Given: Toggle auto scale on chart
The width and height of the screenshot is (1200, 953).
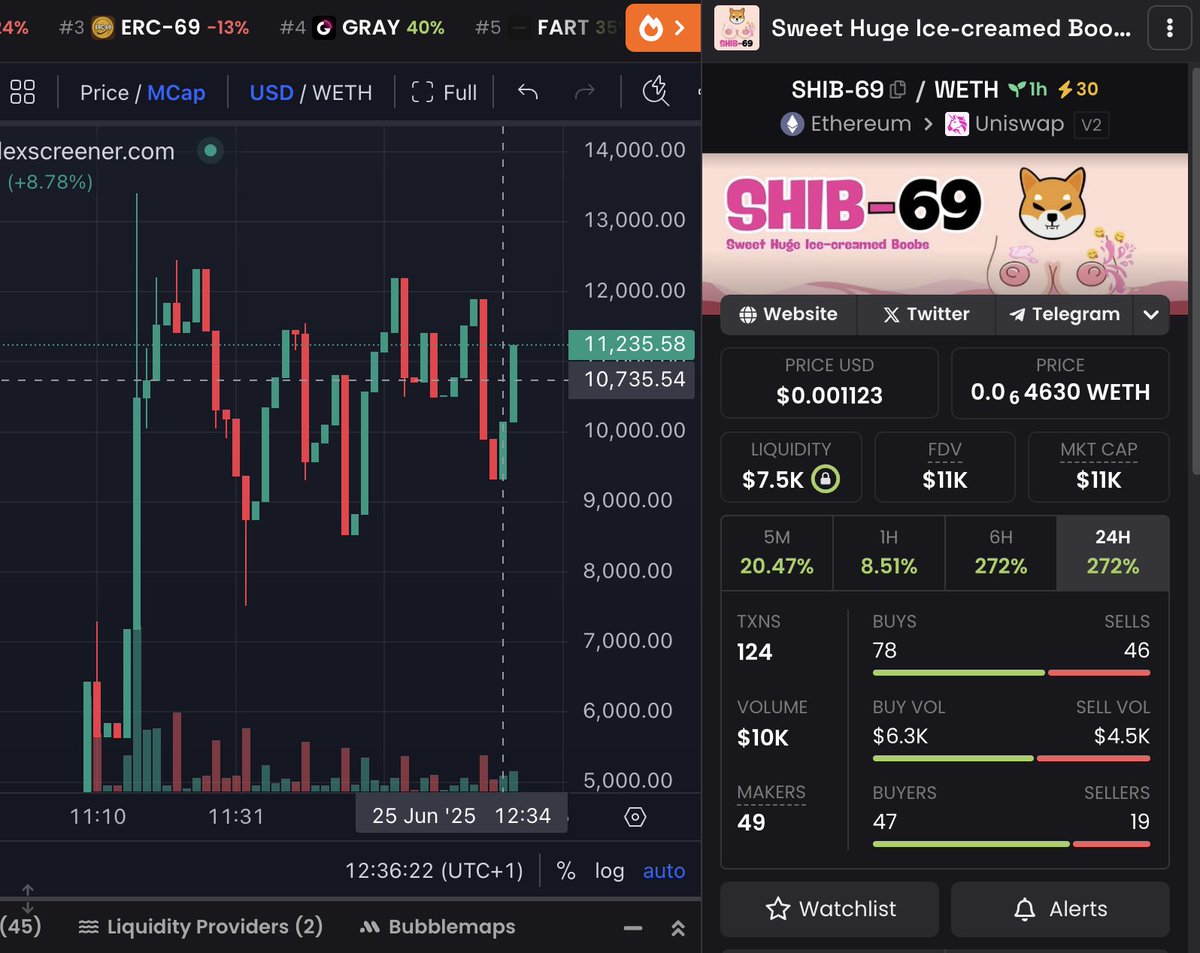Looking at the screenshot, I should (664, 871).
